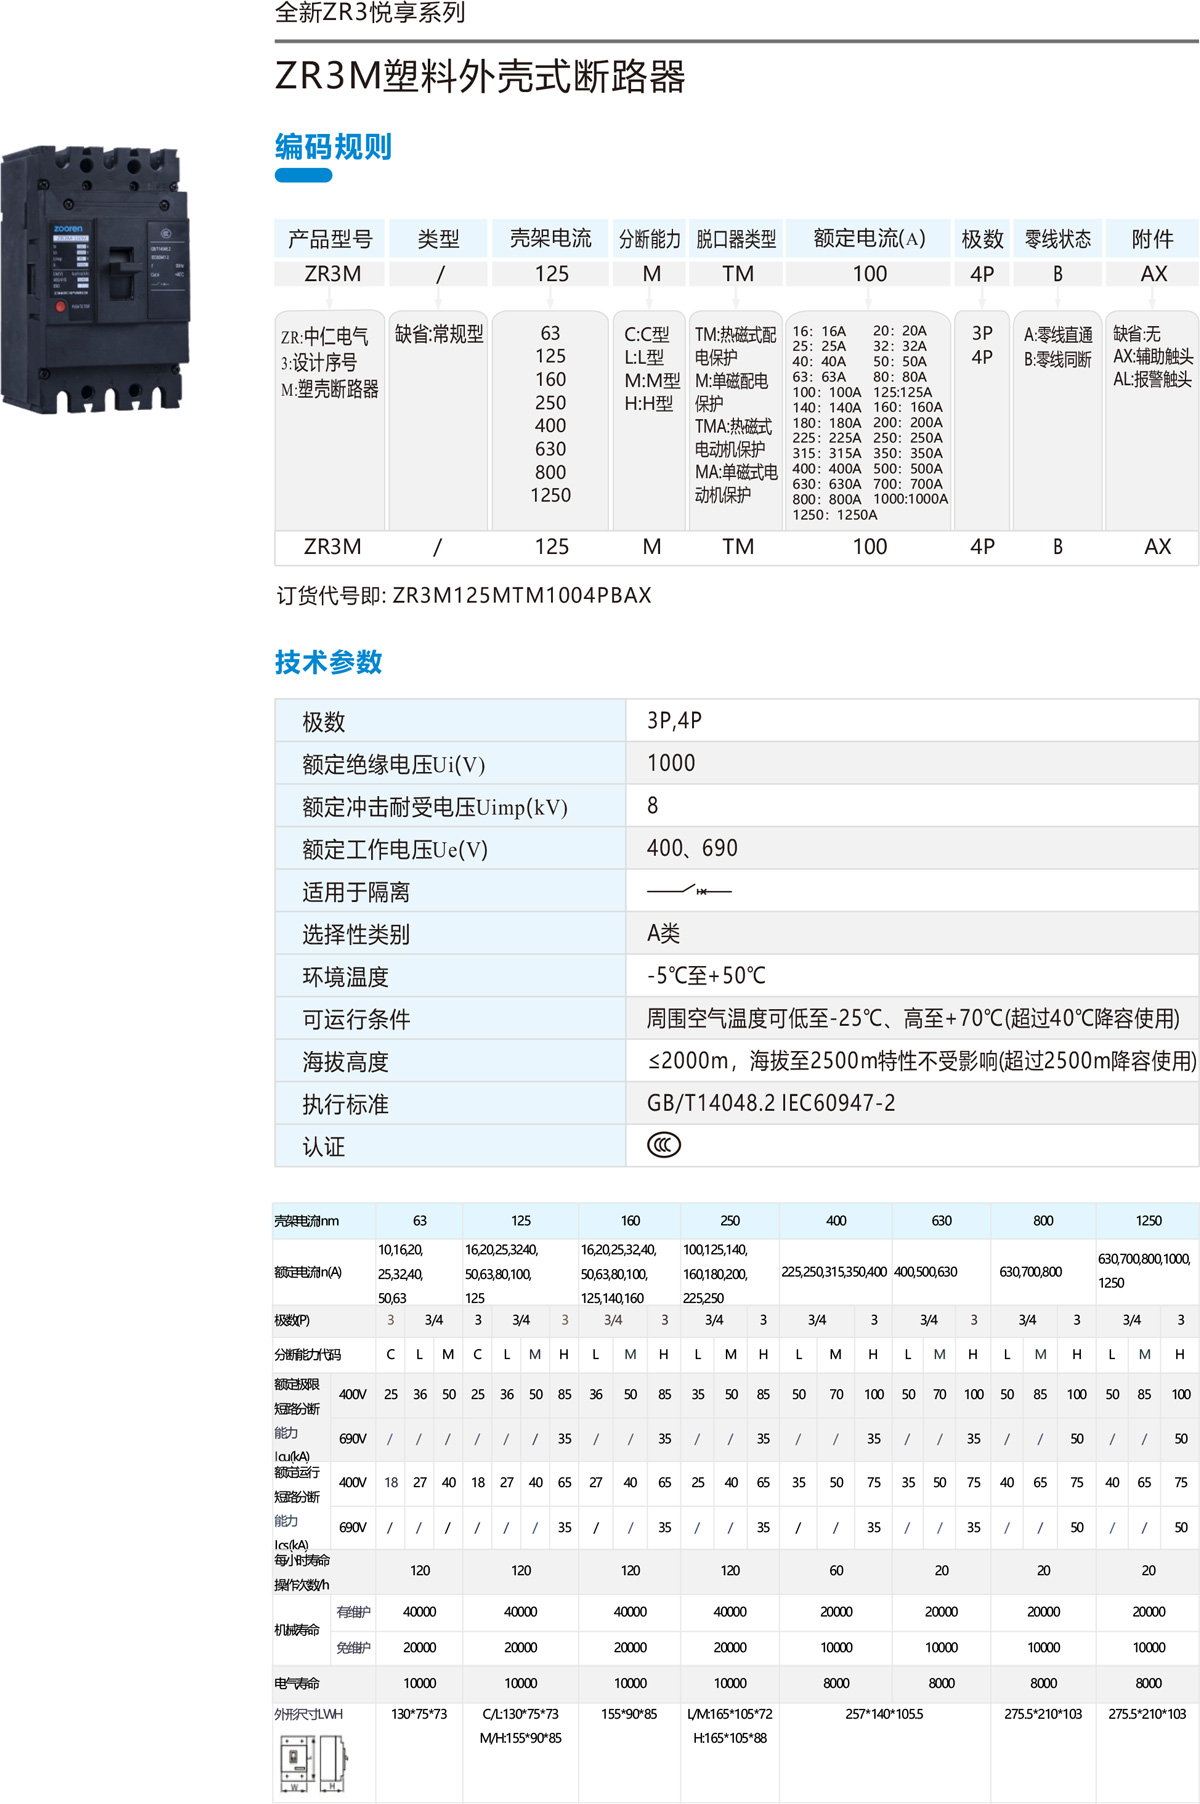Click the 有维护 mechanical life sub-label
The height and width of the screenshot is (1804, 1200).
353,1612
